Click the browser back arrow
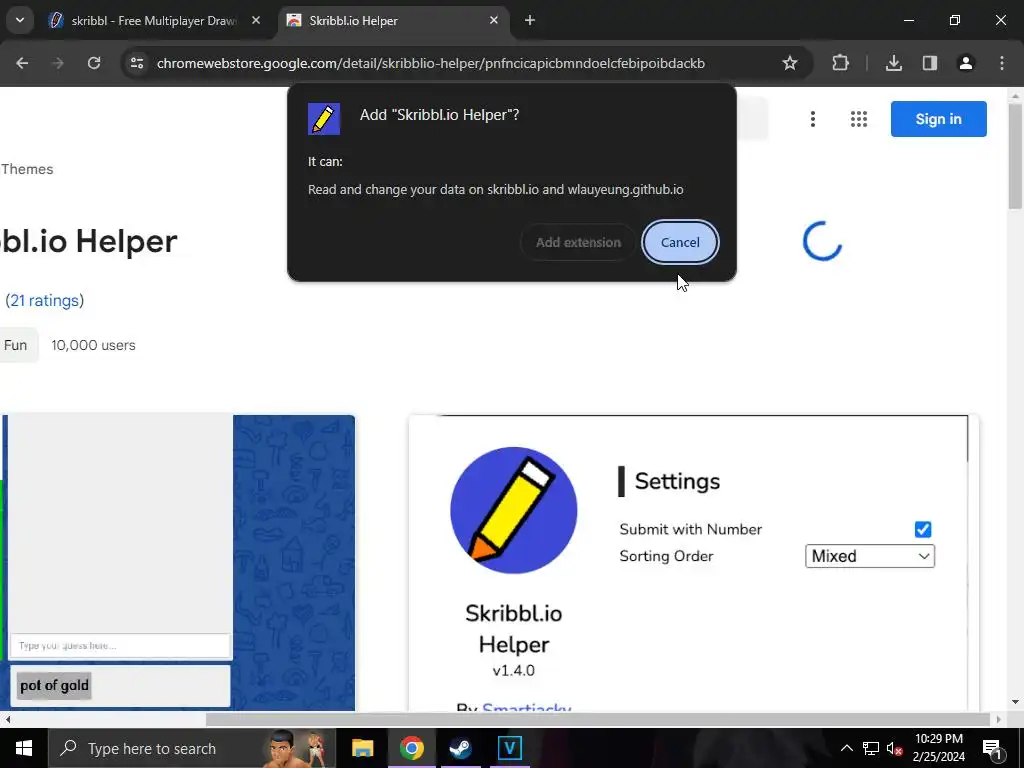This screenshot has width=1024, height=768. pos(22,63)
